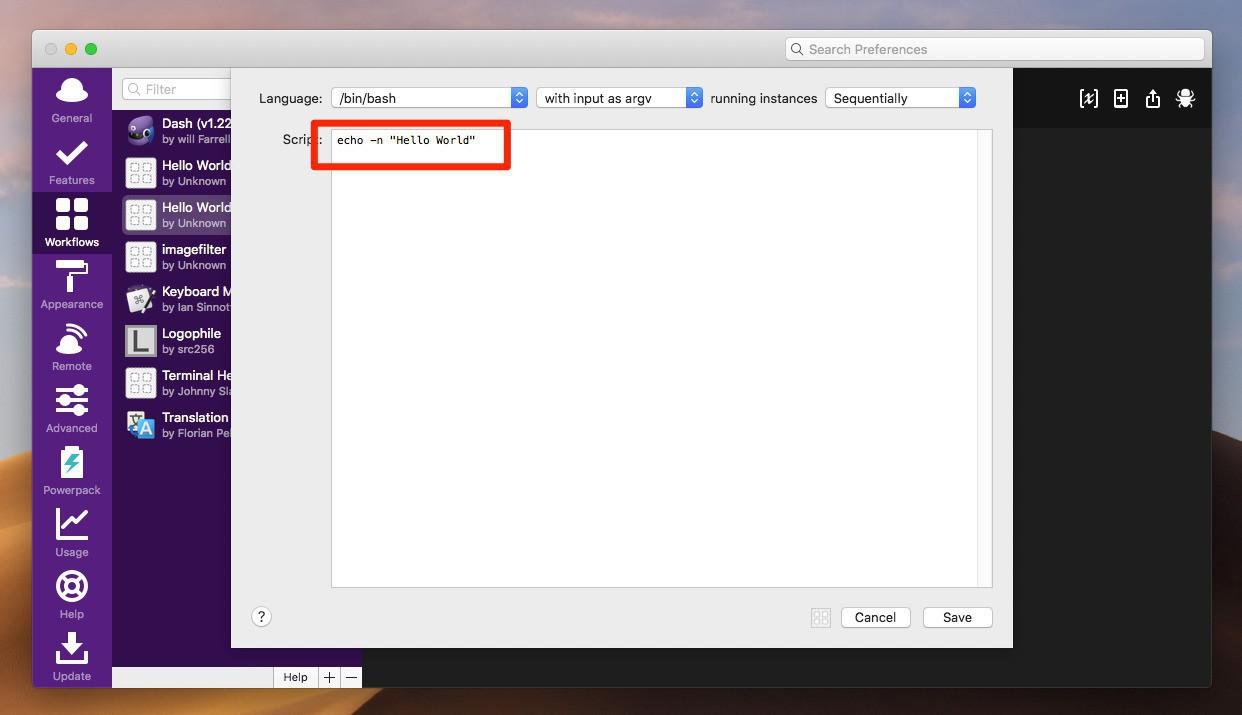Open the Features preferences pane
Viewport: 1242px width, 715px height.
(x=72, y=162)
